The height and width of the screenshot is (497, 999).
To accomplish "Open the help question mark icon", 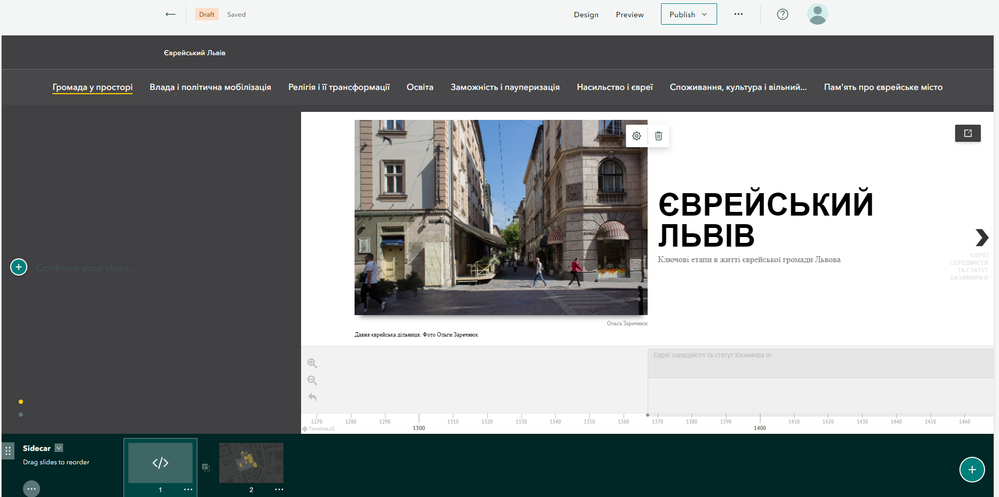I will coord(782,15).
